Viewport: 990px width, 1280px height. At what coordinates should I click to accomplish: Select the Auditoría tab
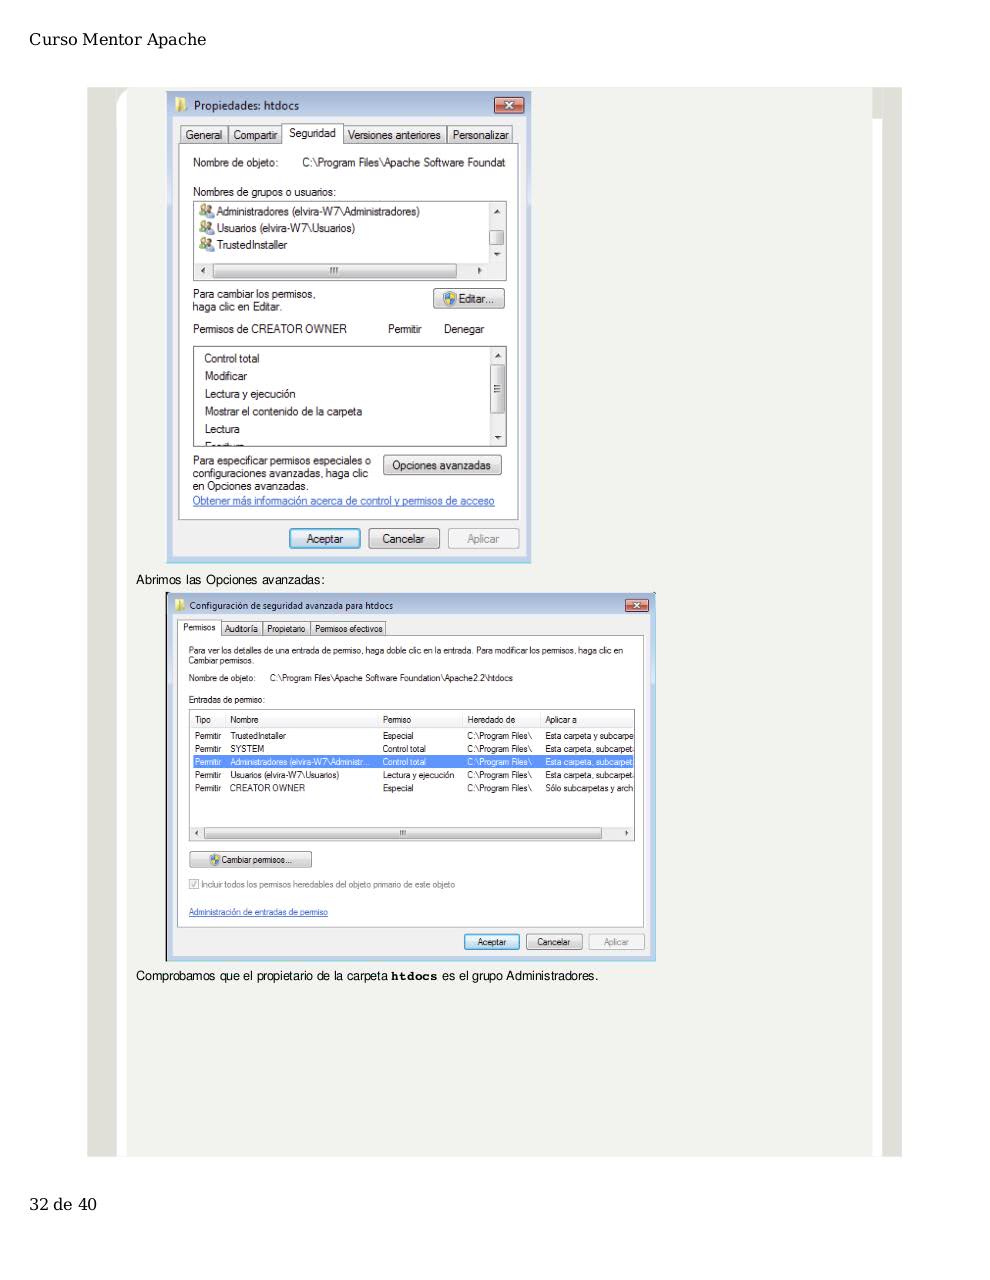point(240,628)
